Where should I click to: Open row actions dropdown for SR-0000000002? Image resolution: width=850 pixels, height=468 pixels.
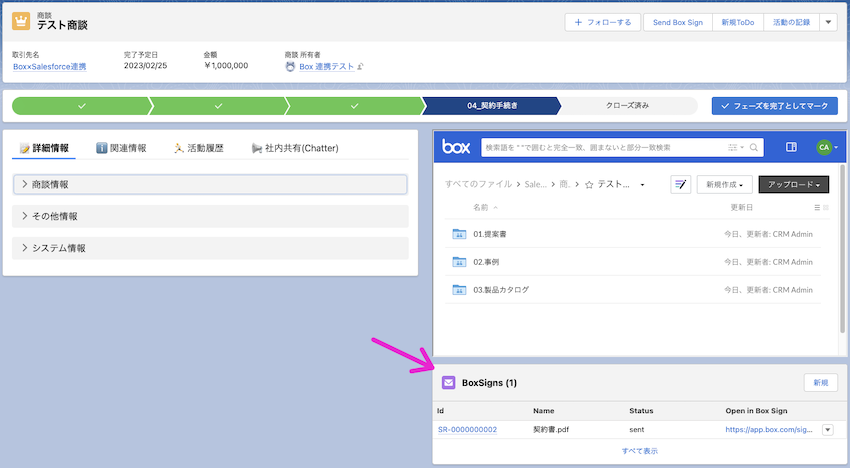(828, 430)
